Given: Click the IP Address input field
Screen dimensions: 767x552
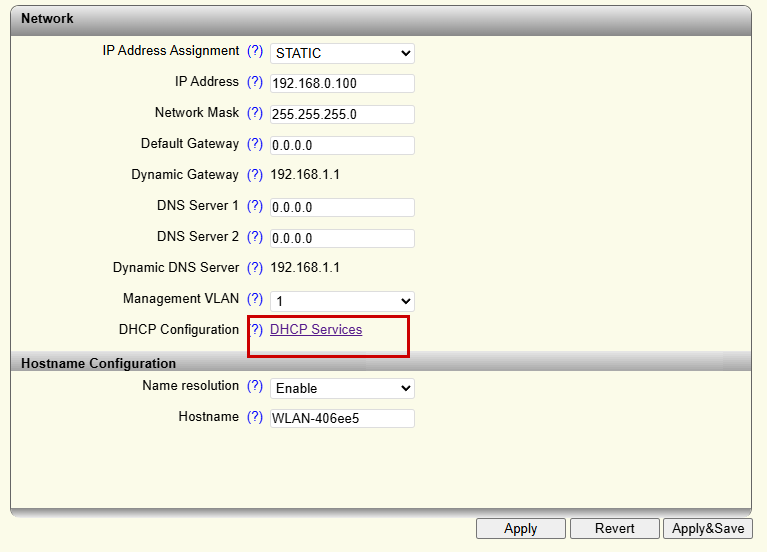Looking at the screenshot, I should coord(342,84).
